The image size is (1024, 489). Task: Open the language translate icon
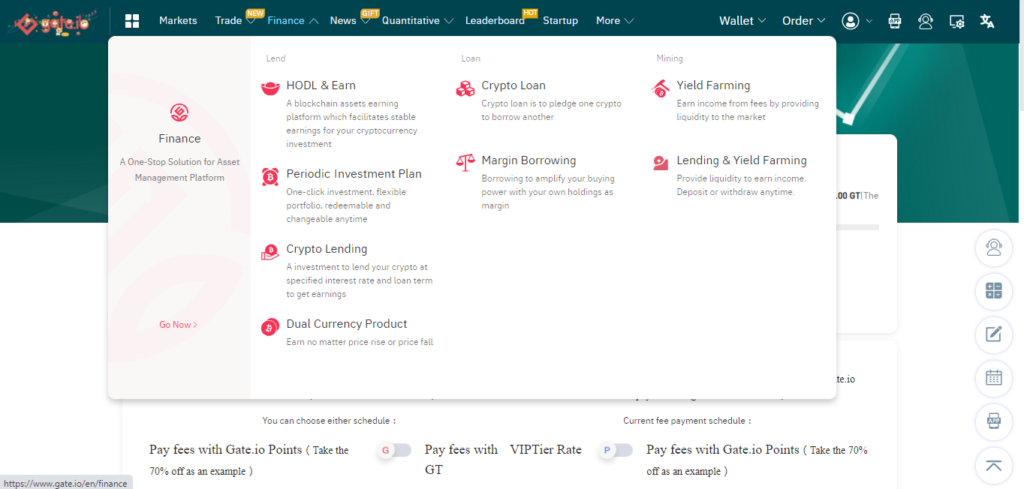click(987, 21)
